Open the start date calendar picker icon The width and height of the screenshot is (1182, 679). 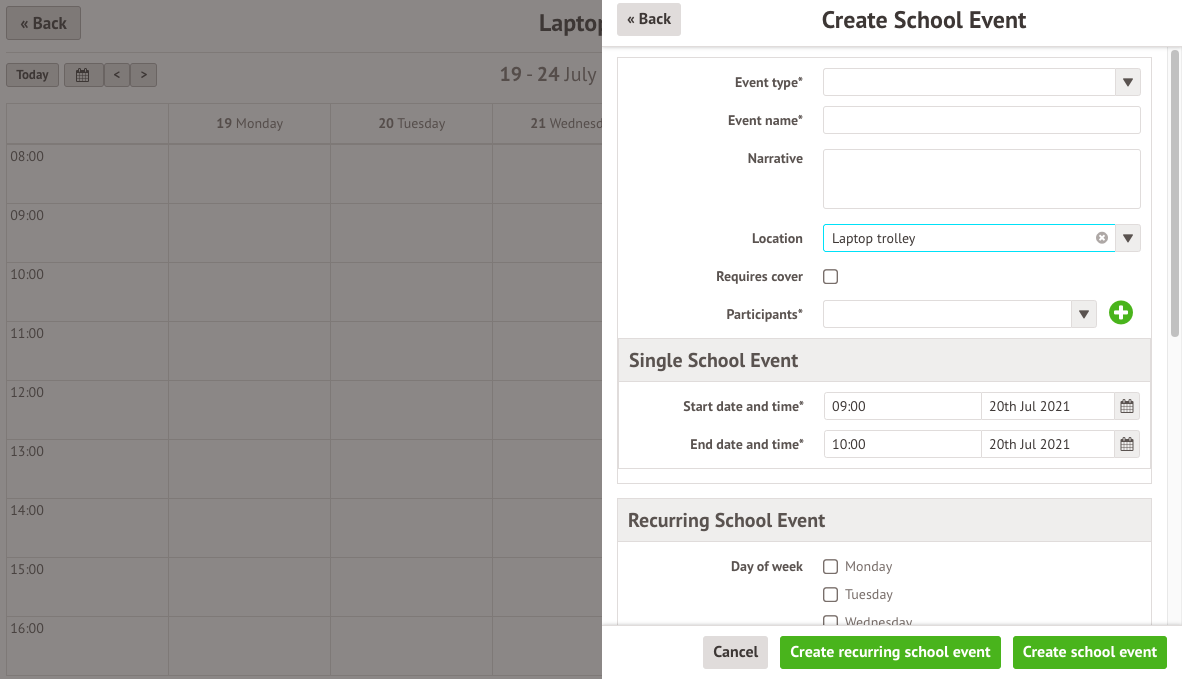[x=1127, y=406]
